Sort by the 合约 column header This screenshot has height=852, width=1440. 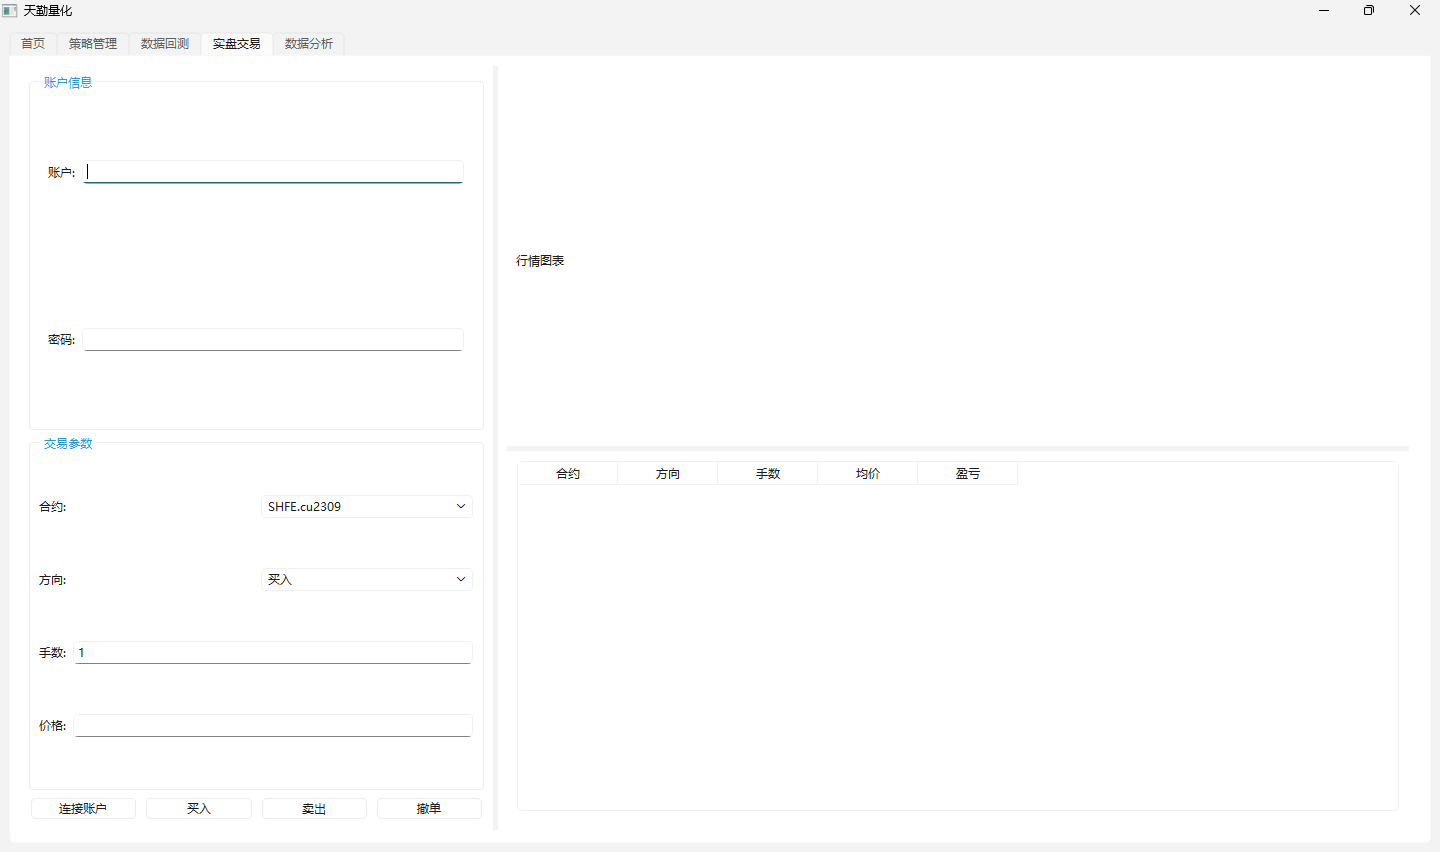pos(568,474)
